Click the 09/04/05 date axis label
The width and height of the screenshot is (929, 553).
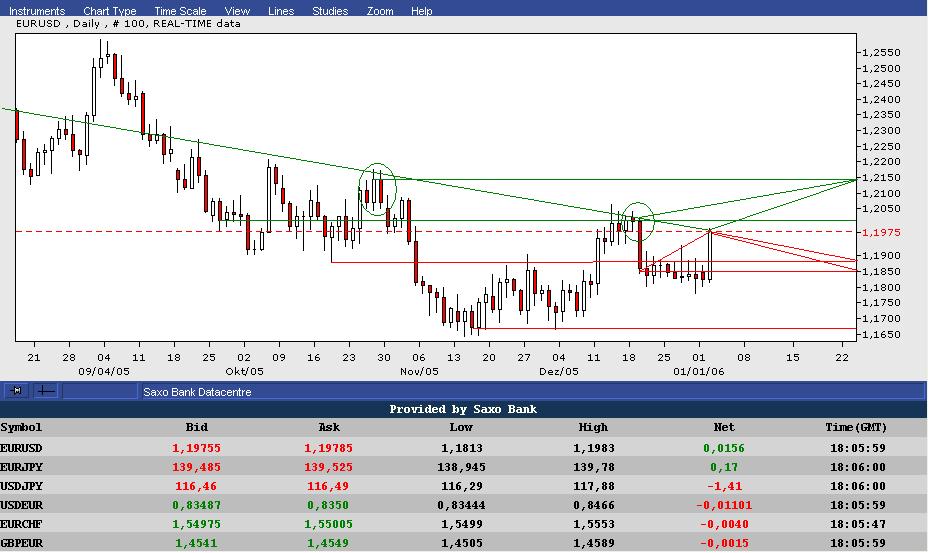point(104,372)
